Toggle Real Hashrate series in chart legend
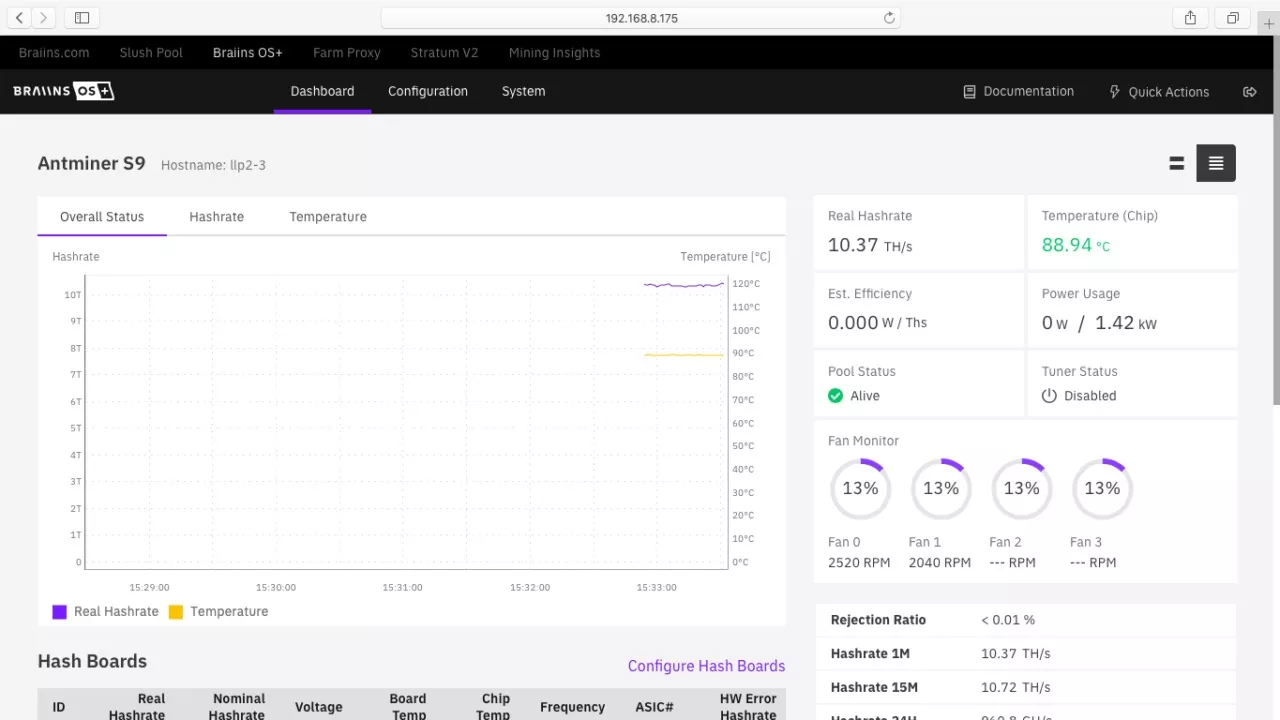 click(105, 611)
